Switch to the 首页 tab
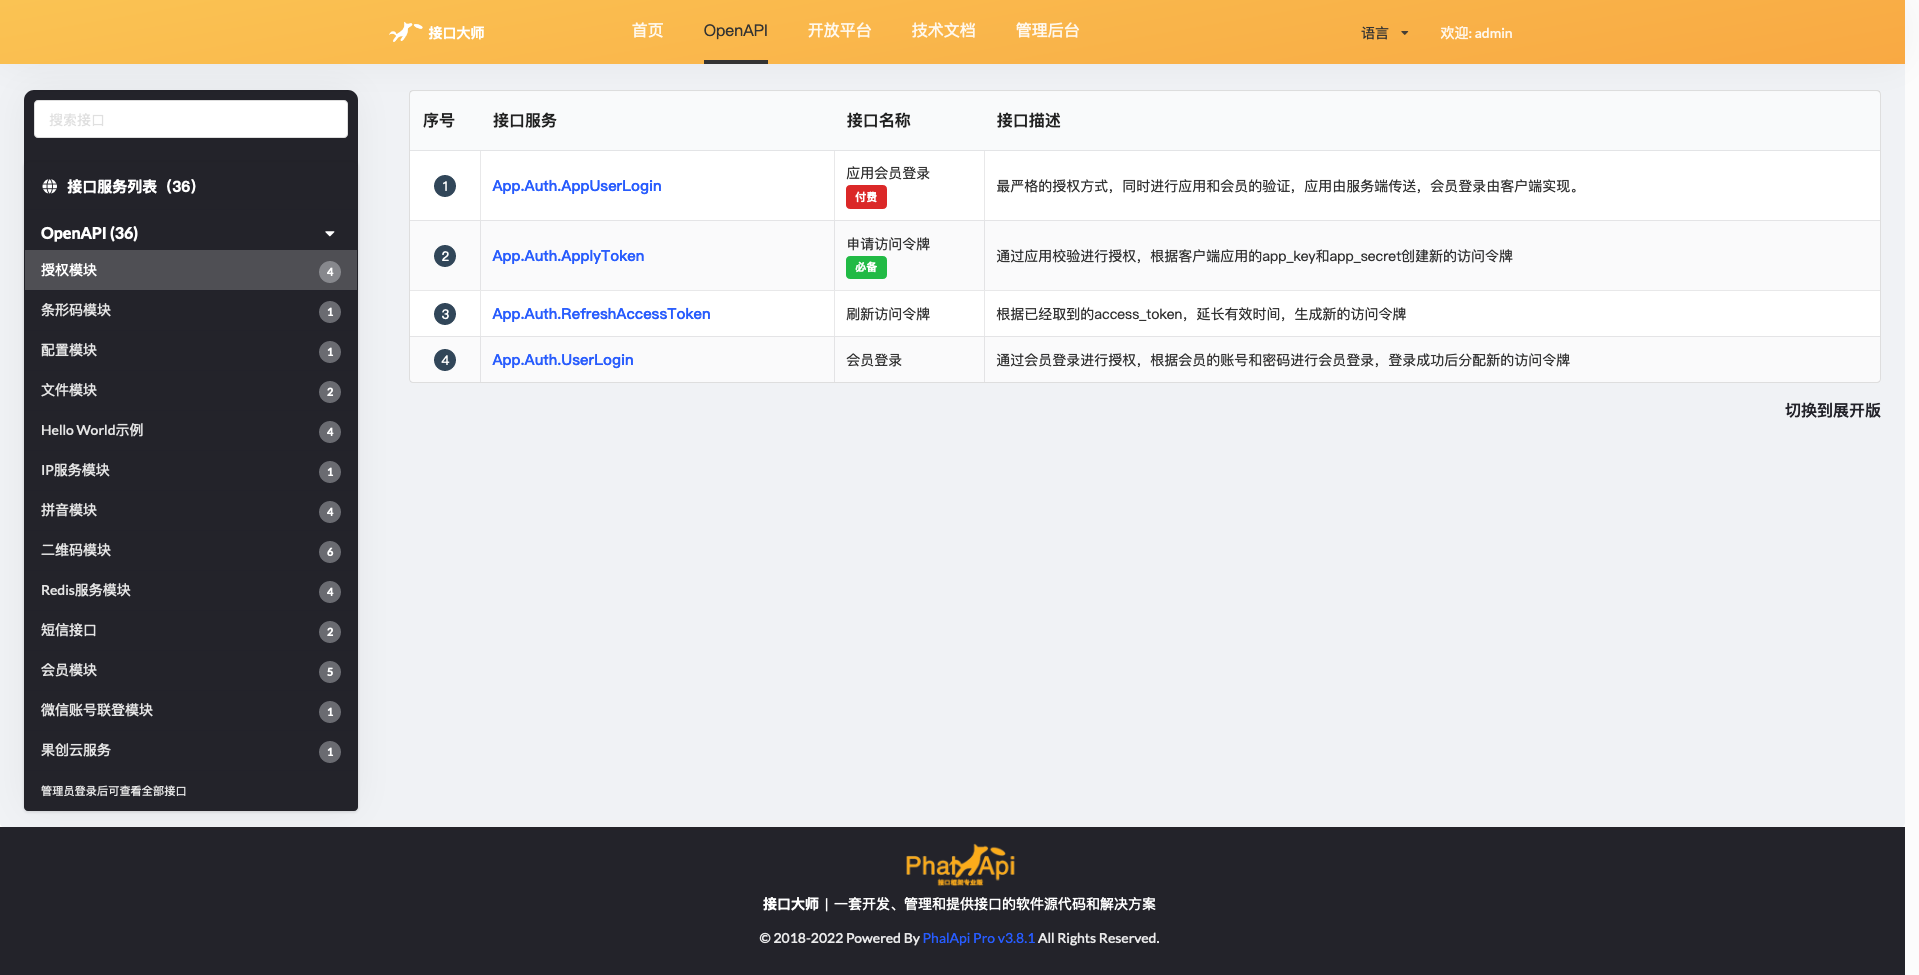This screenshot has height=975, width=1919. click(646, 31)
